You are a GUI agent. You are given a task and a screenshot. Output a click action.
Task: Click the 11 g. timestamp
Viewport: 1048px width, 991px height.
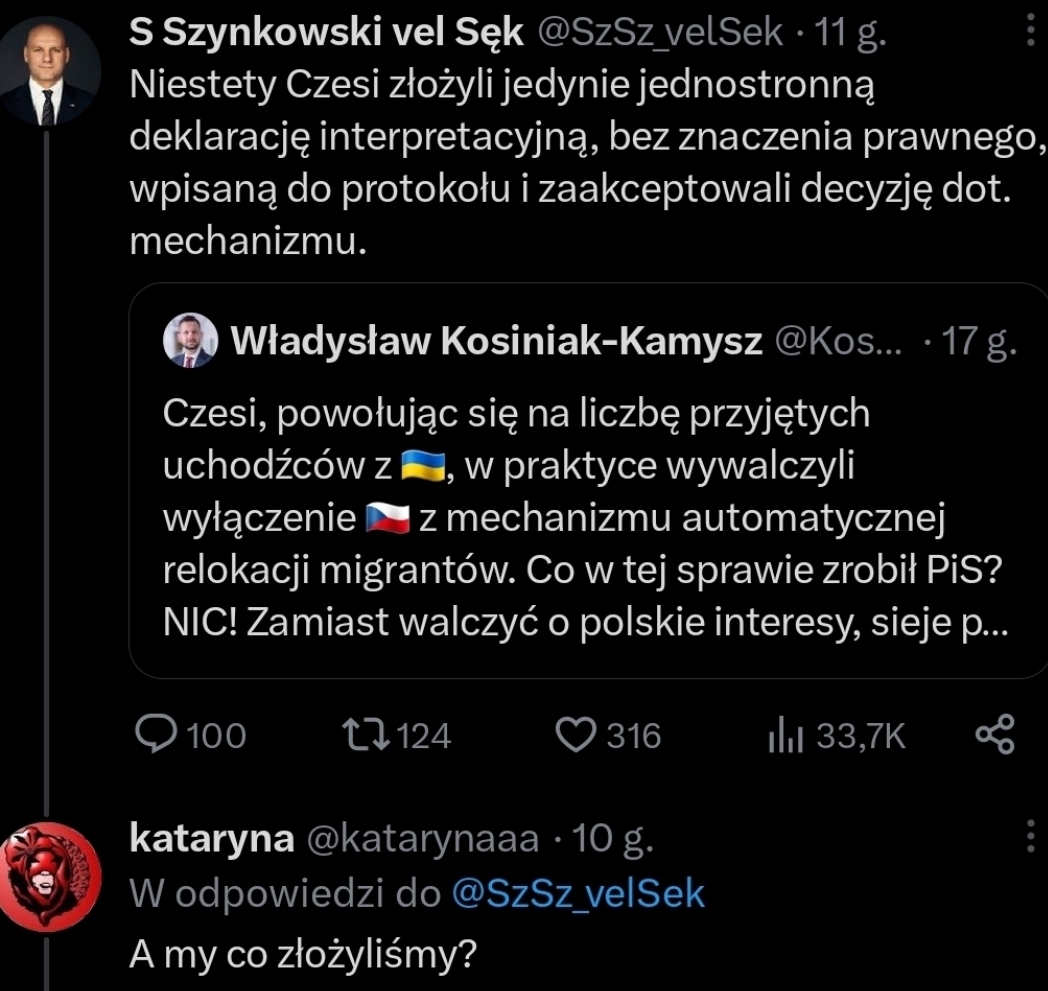tap(850, 34)
